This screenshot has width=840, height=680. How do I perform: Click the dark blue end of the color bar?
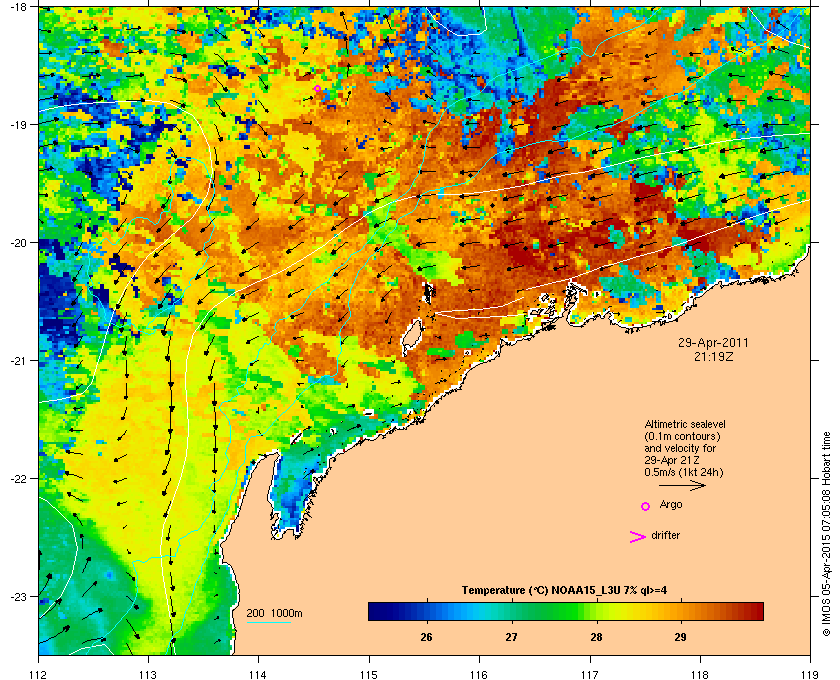[376, 611]
